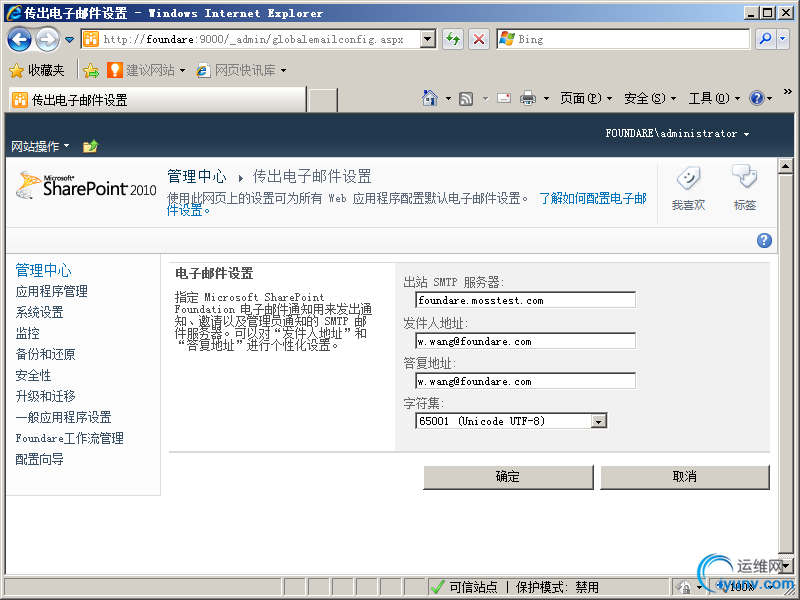Open 安全性 in left navigation
This screenshot has width=800, height=600.
point(33,376)
